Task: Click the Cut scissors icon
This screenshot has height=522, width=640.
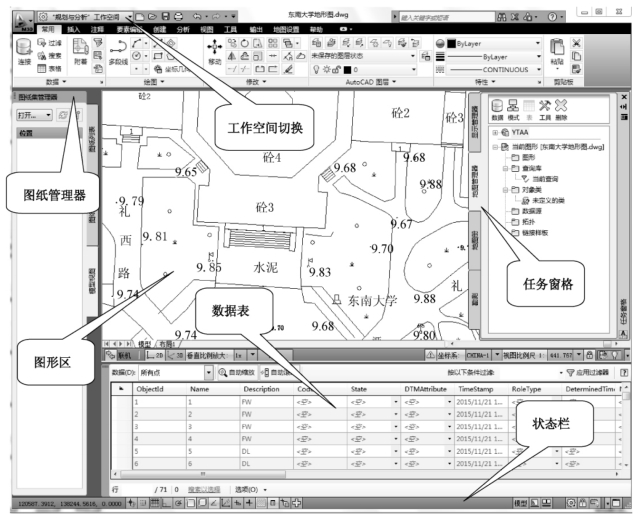Action: [x=576, y=43]
